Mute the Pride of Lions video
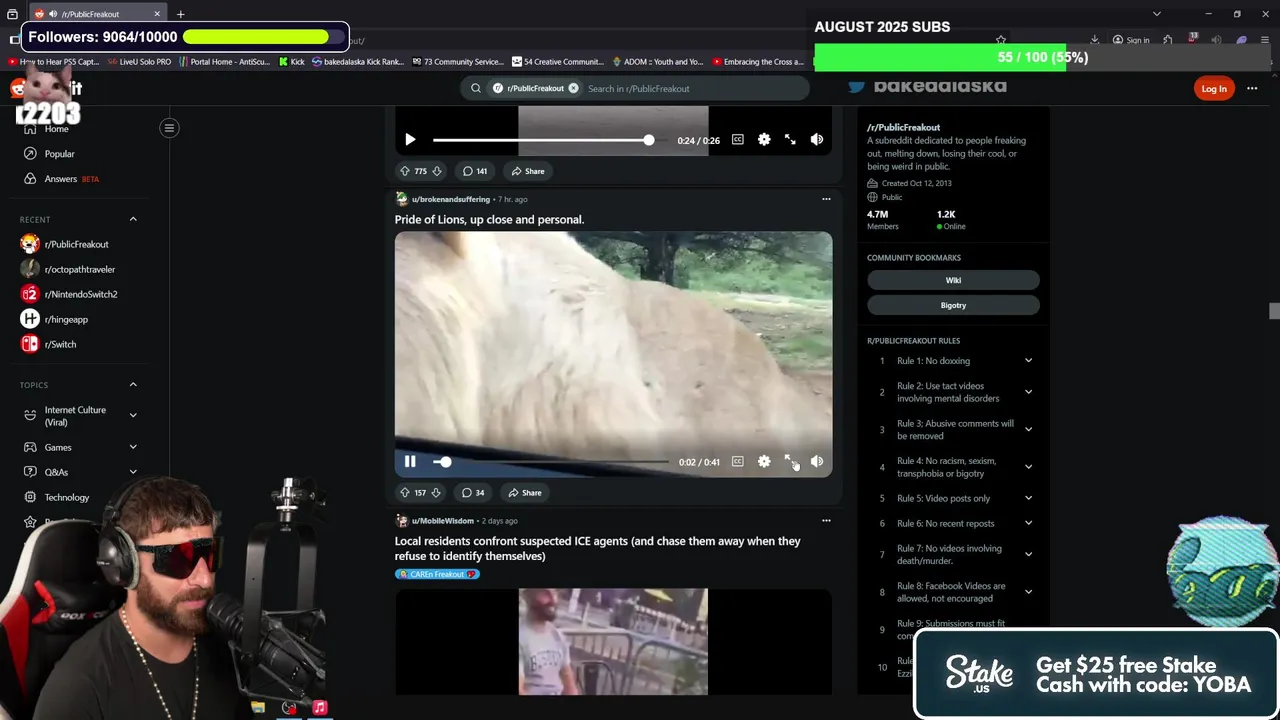The width and height of the screenshot is (1280, 720). point(817,462)
